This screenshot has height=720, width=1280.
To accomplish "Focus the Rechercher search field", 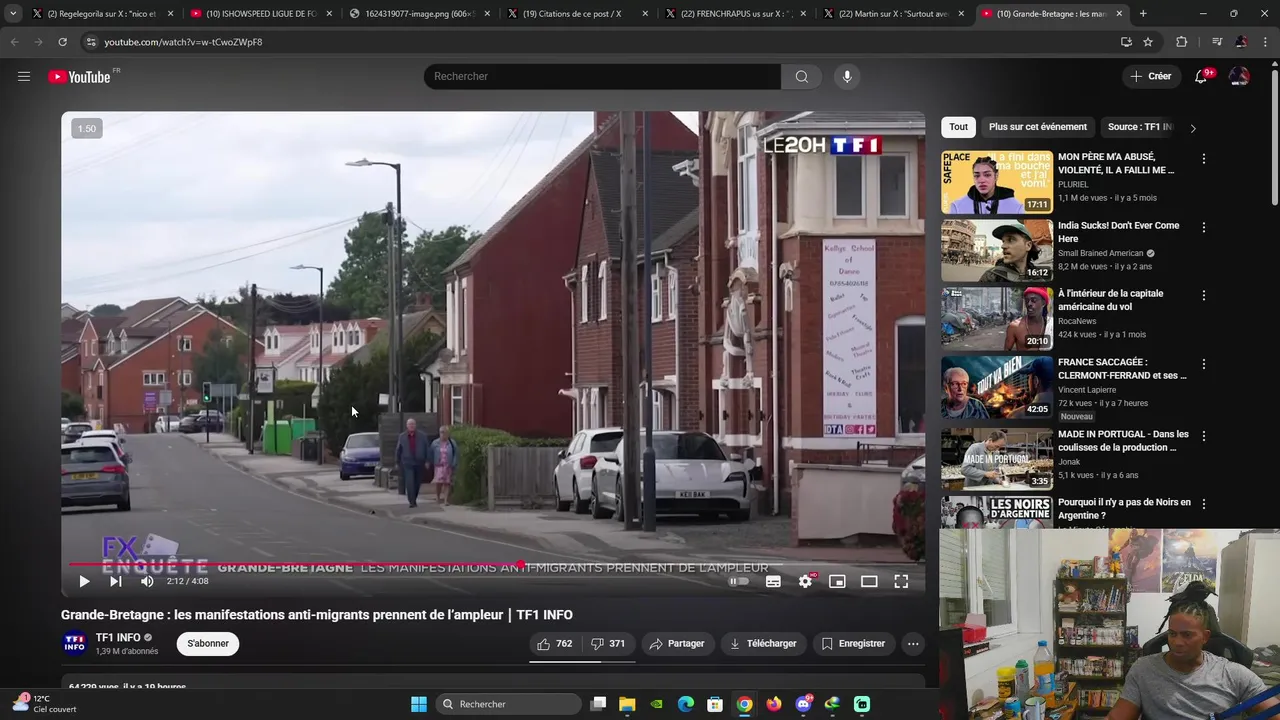I will click(602, 76).
